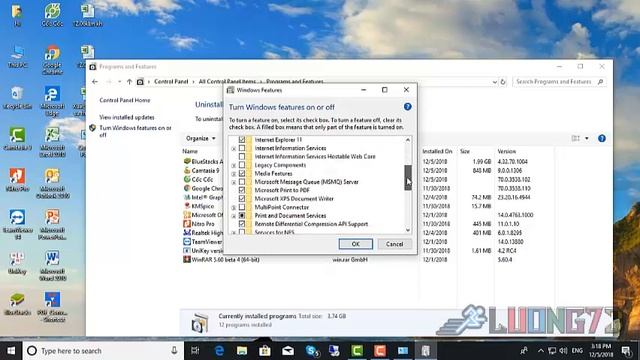Click the orange Camtasia recorder taskbar icon

[x=380, y=351]
